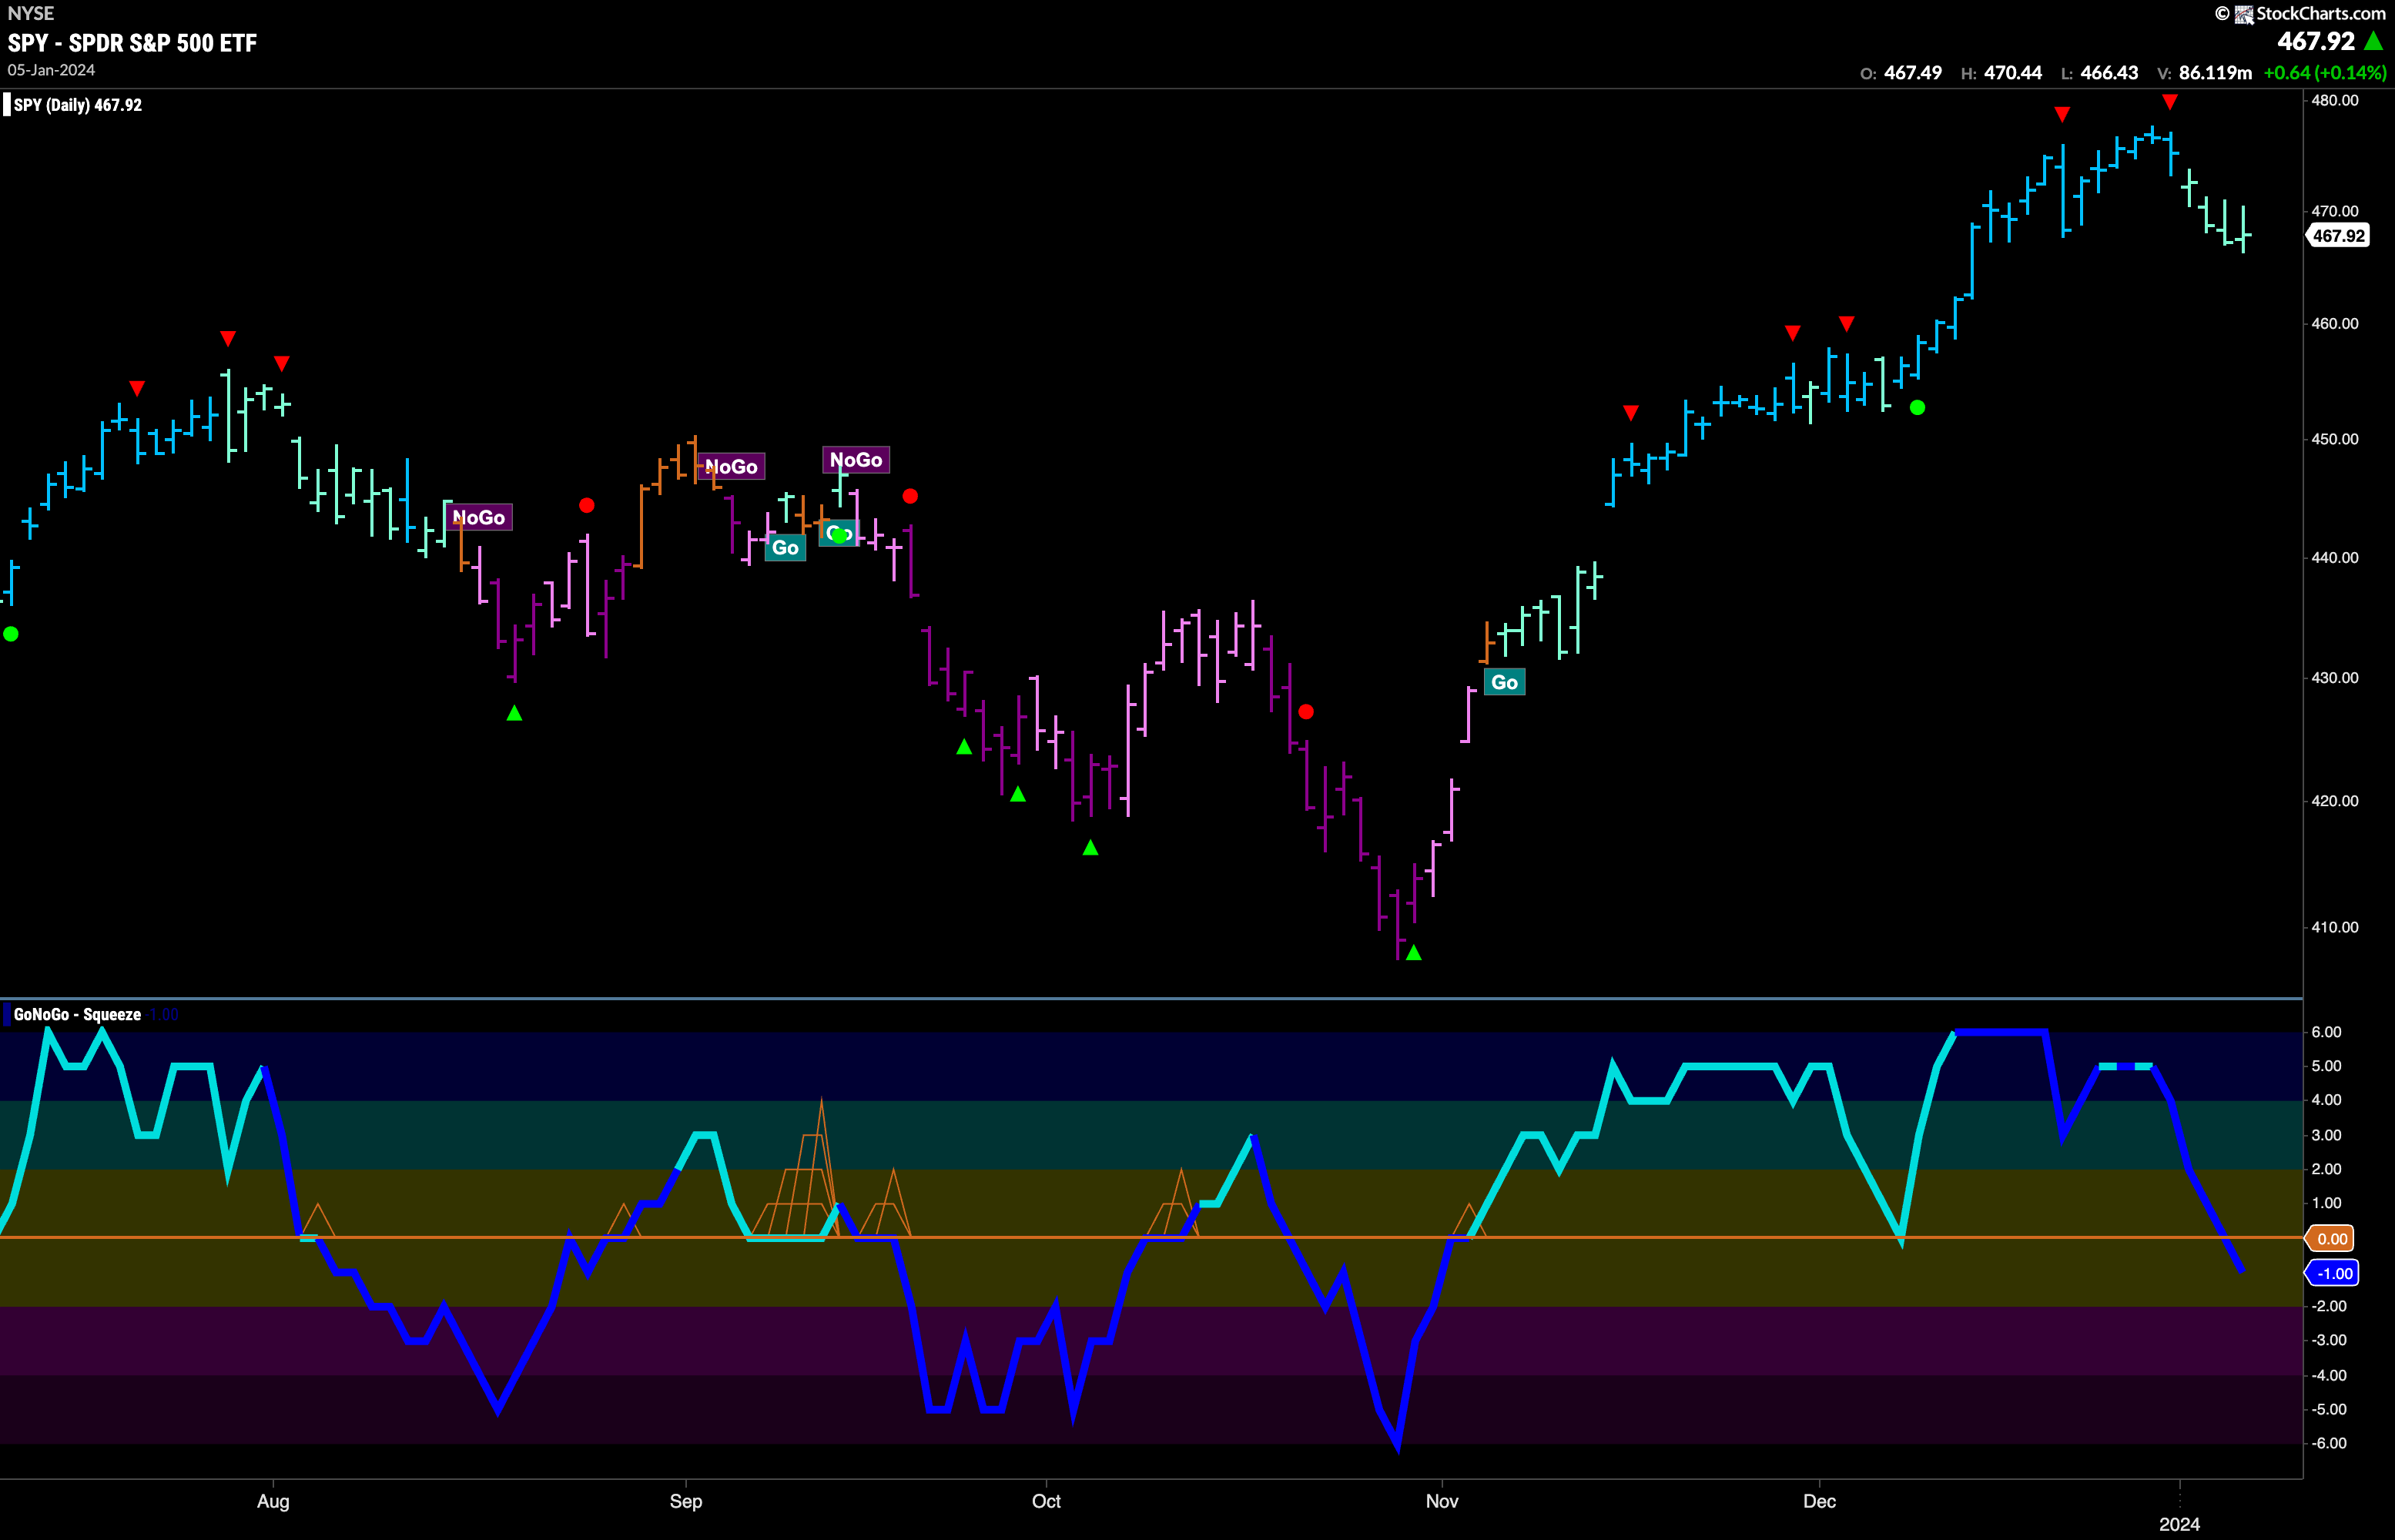Click the red down-triangle at the January high

coord(2169,102)
